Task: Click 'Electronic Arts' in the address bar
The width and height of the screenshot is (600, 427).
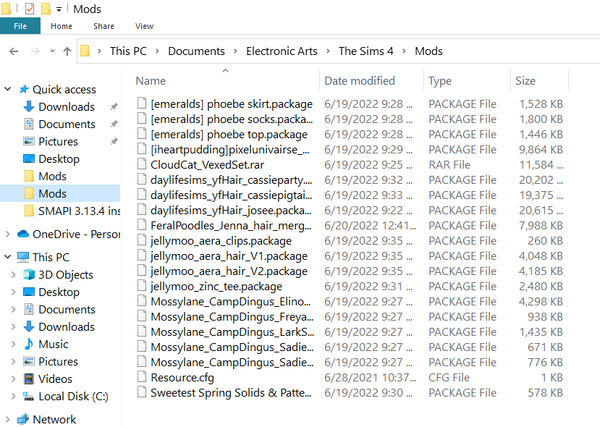Action: tap(282, 51)
